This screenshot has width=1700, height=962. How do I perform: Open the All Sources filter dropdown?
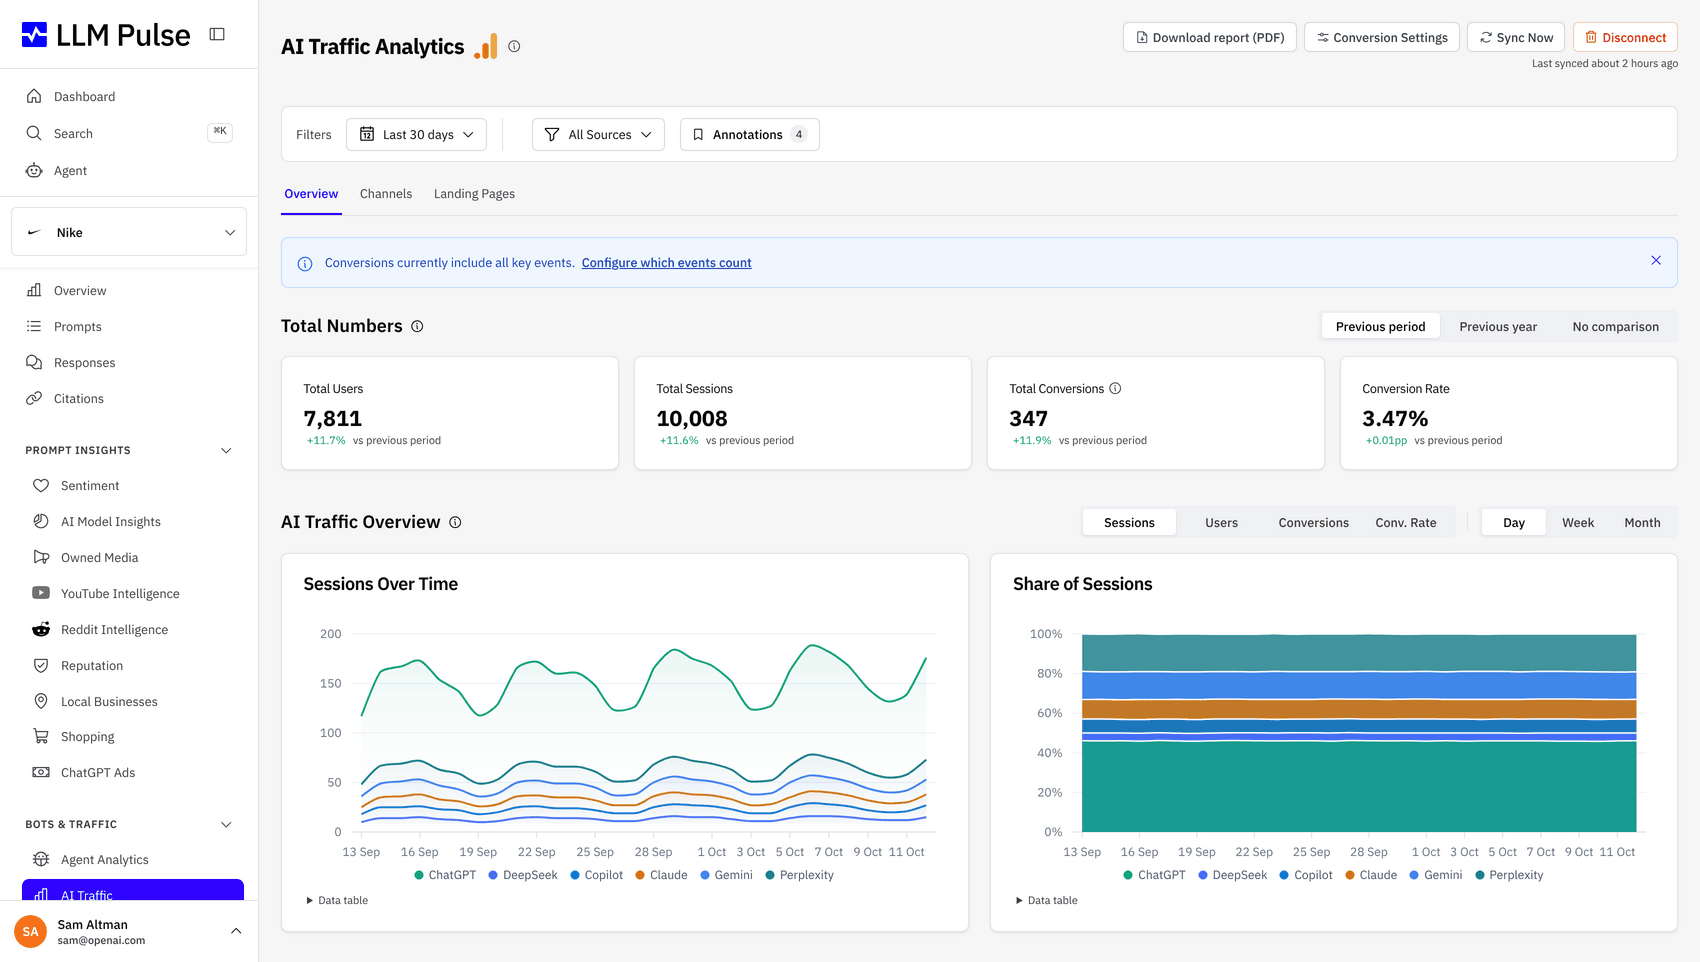(x=598, y=134)
